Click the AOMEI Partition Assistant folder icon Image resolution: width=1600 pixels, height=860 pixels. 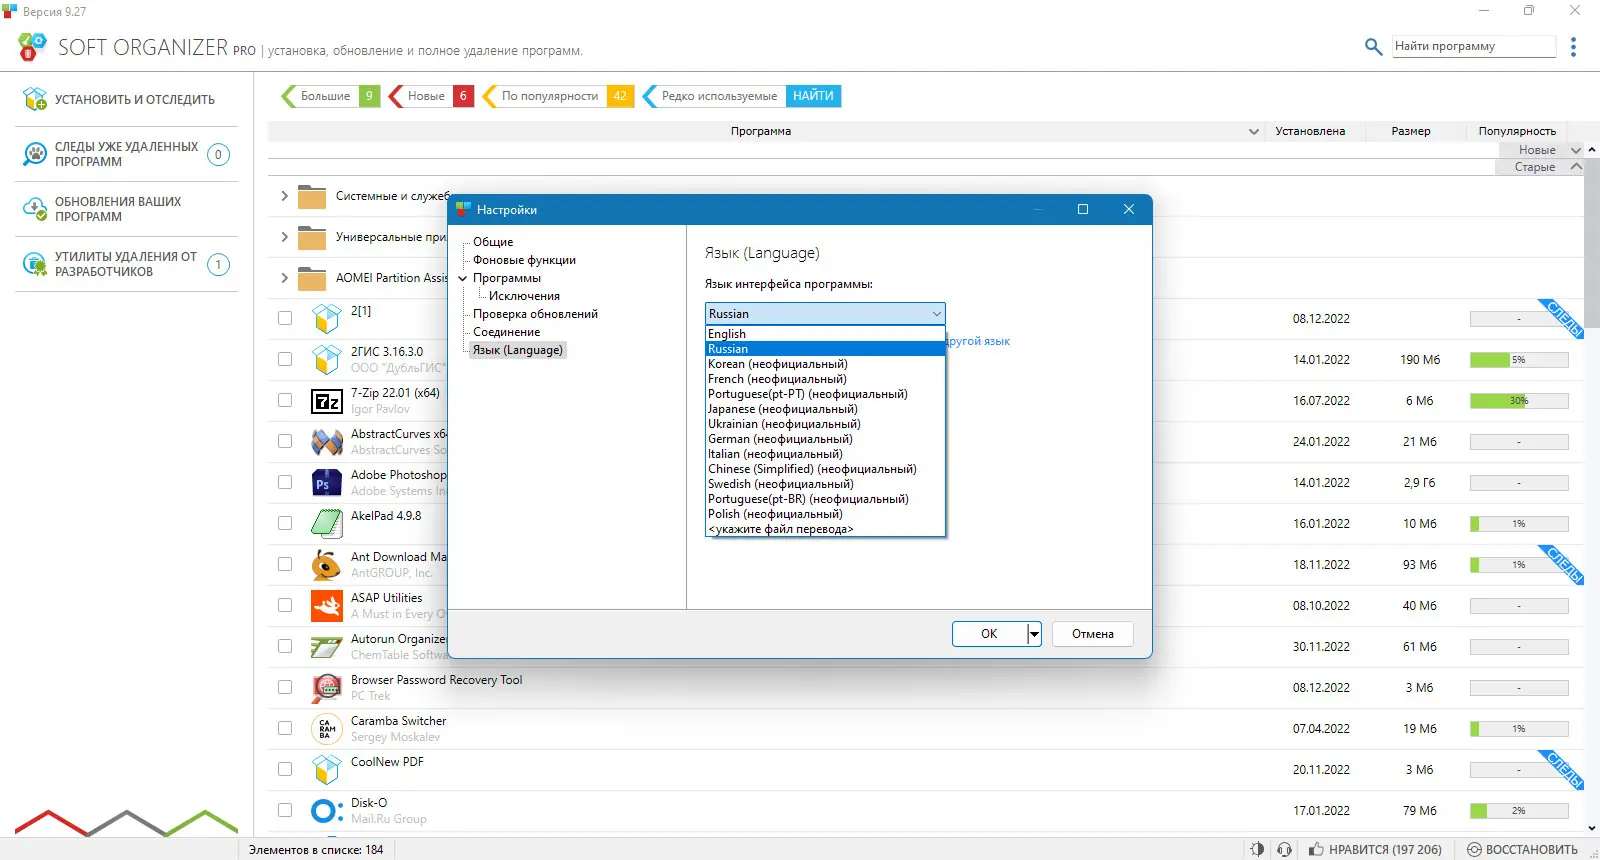click(312, 279)
